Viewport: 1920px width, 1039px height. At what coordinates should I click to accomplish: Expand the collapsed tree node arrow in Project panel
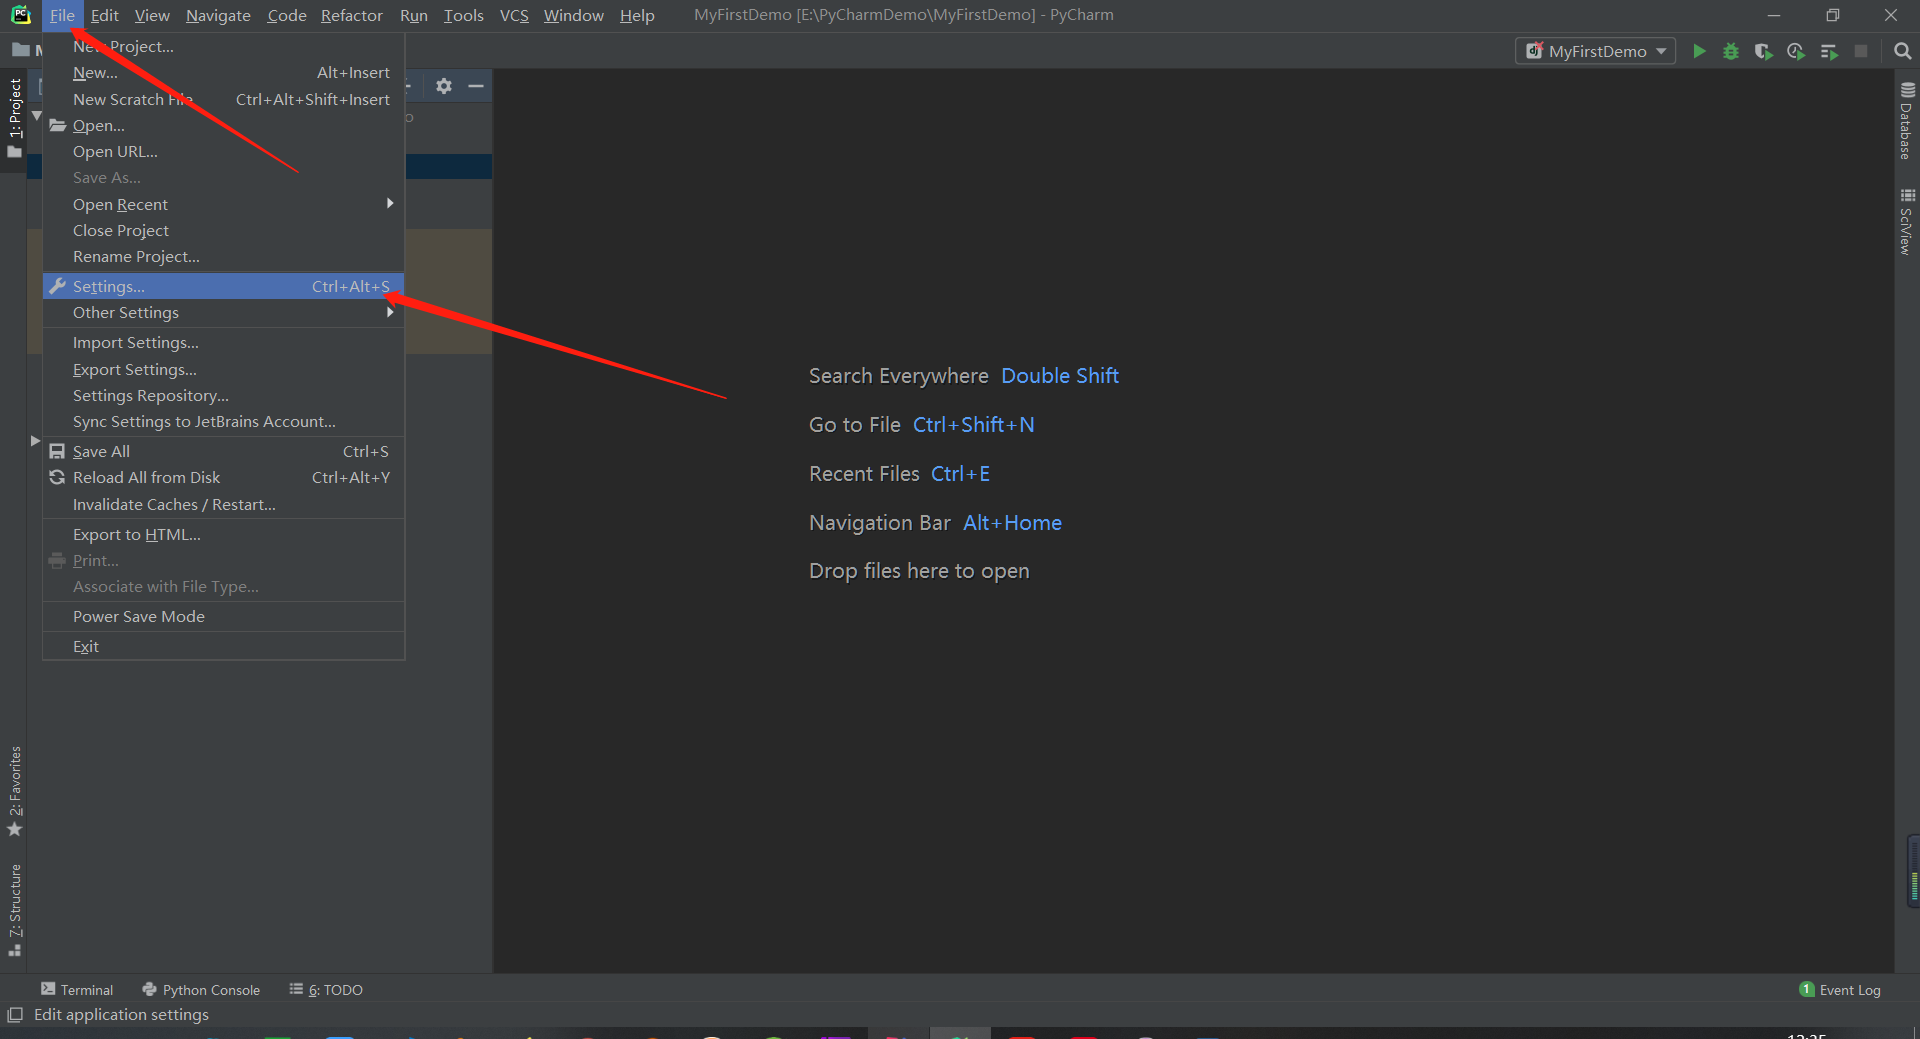tap(35, 441)
